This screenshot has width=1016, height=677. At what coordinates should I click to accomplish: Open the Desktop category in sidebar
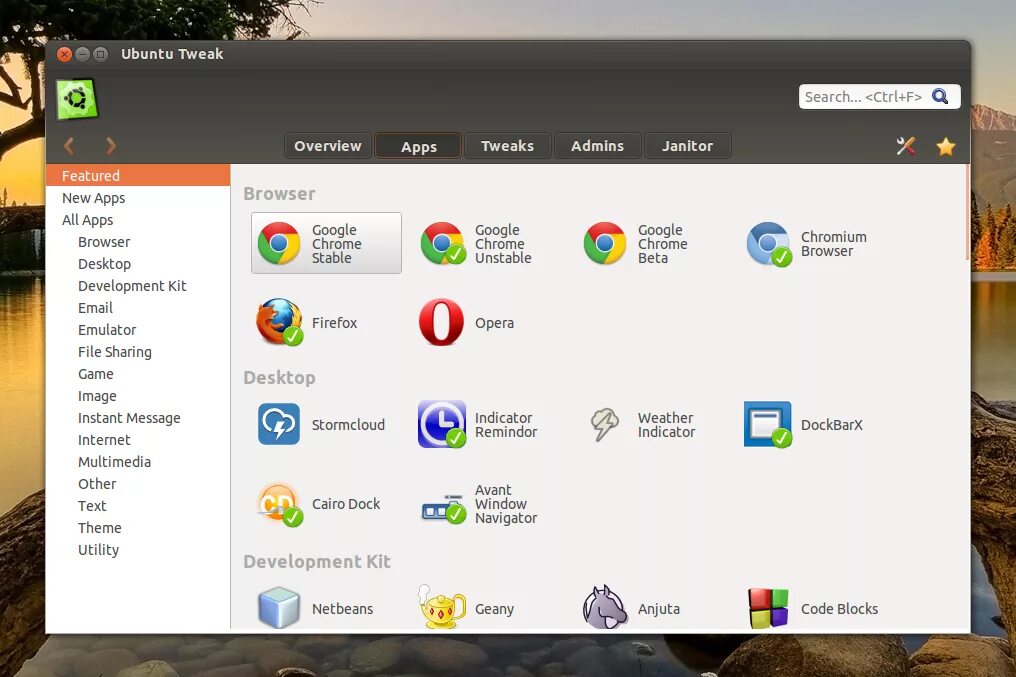point(138,264)
